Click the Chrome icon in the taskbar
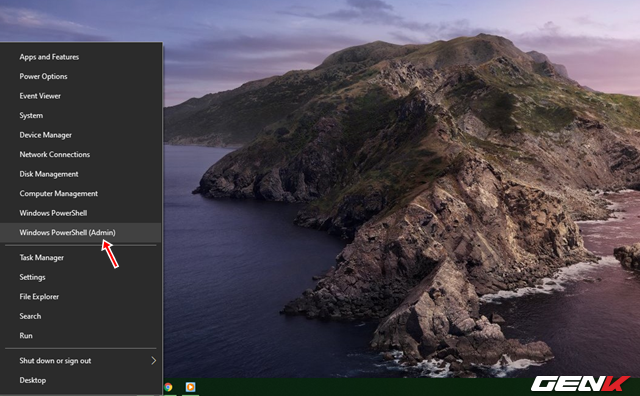Viewport: 640px width, 396px height. 168,387
